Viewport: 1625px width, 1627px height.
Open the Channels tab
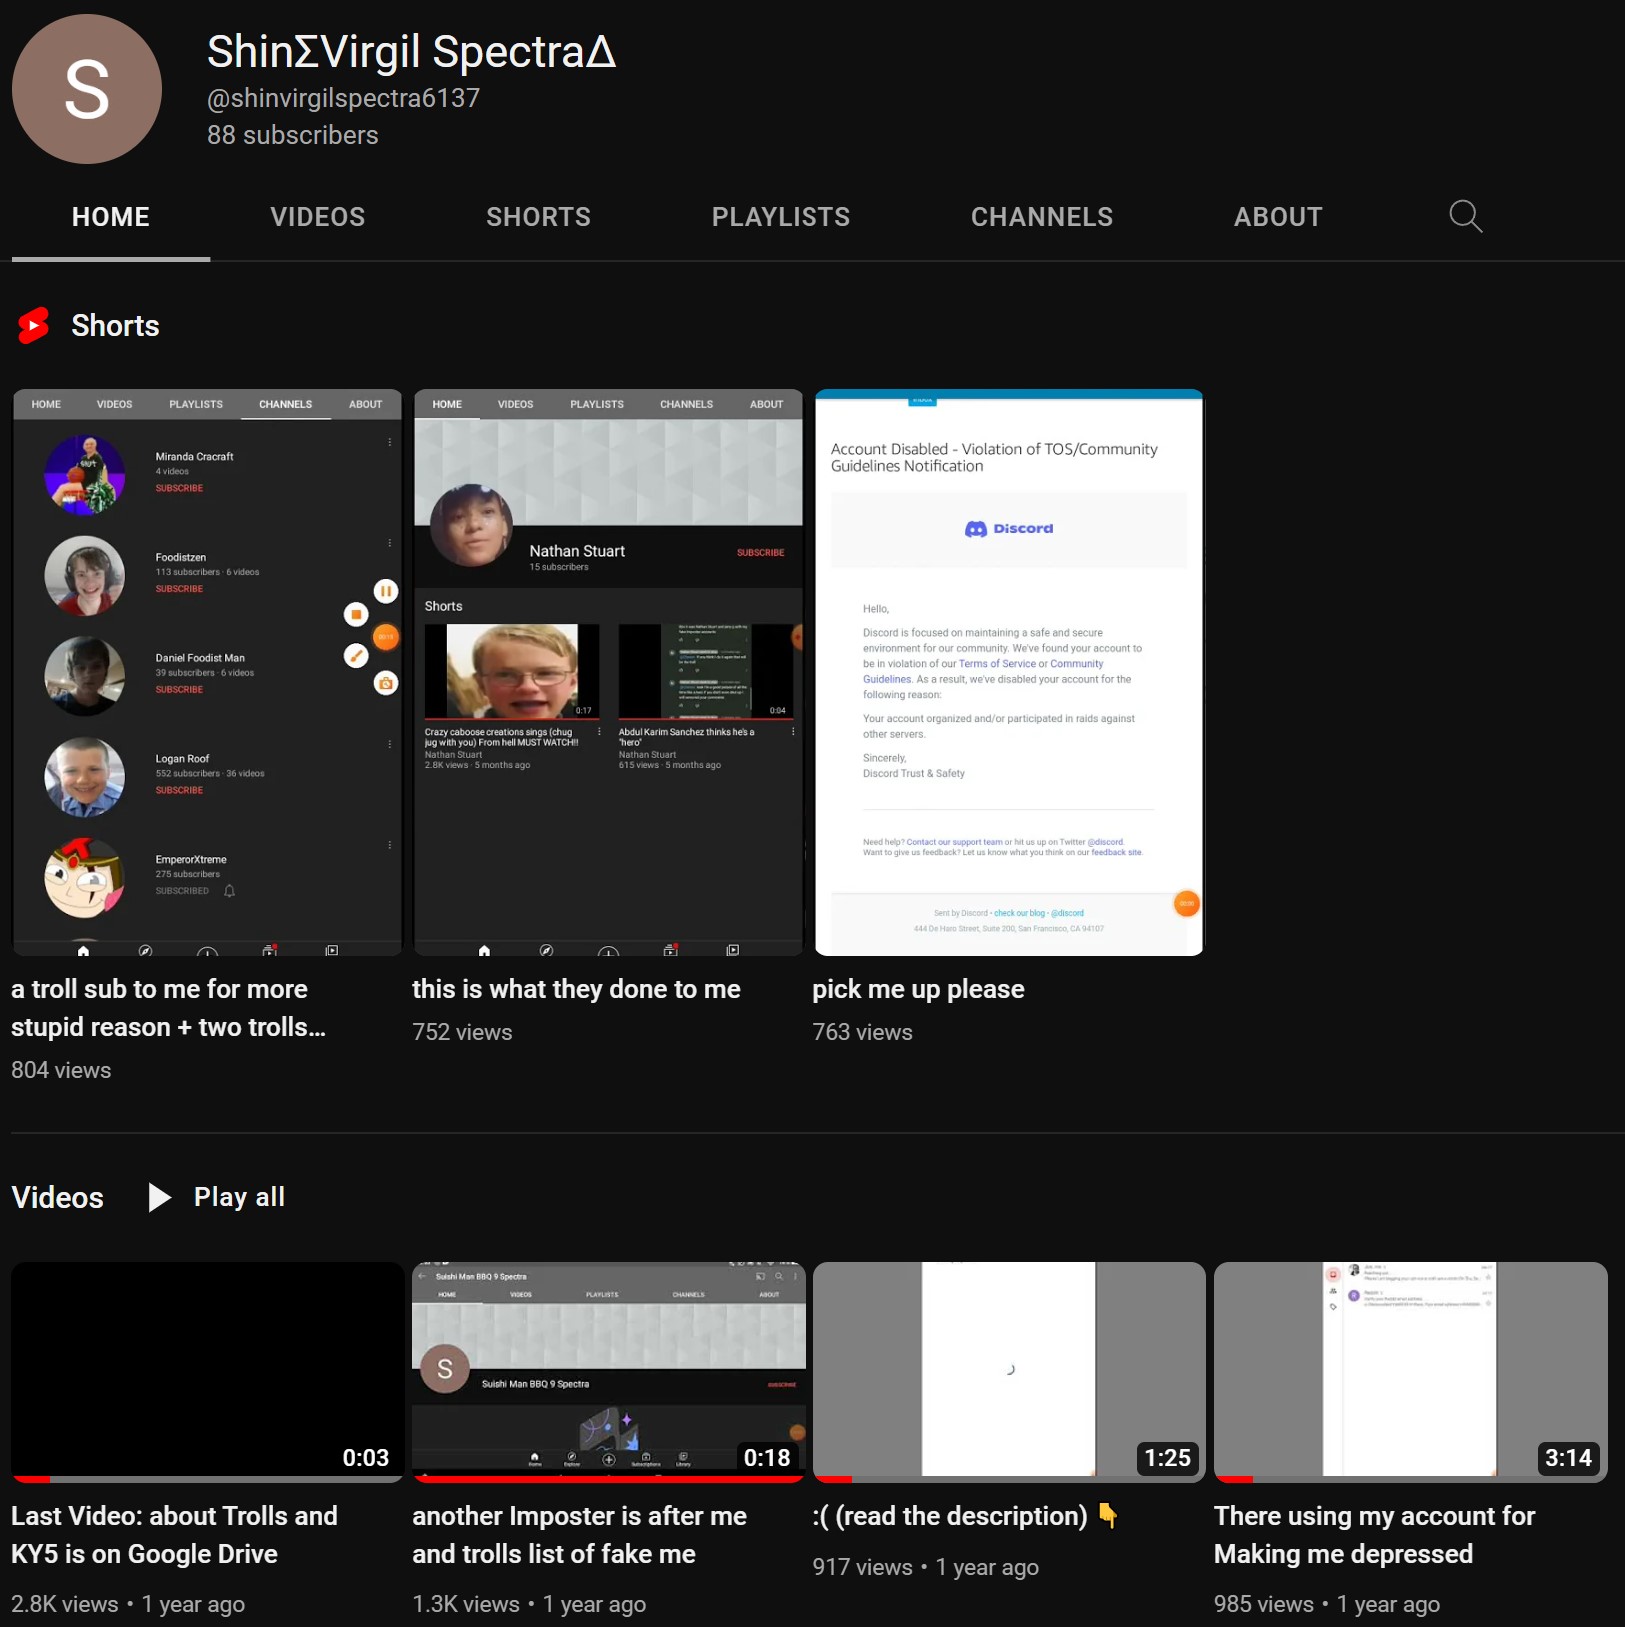1041,217
